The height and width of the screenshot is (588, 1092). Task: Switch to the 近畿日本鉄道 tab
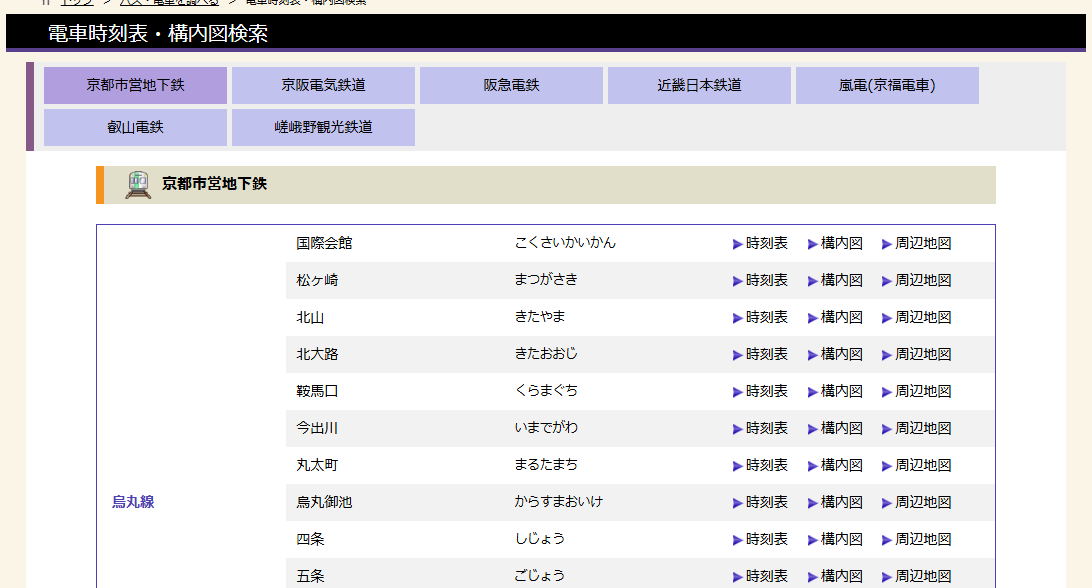tap(699, 85)
